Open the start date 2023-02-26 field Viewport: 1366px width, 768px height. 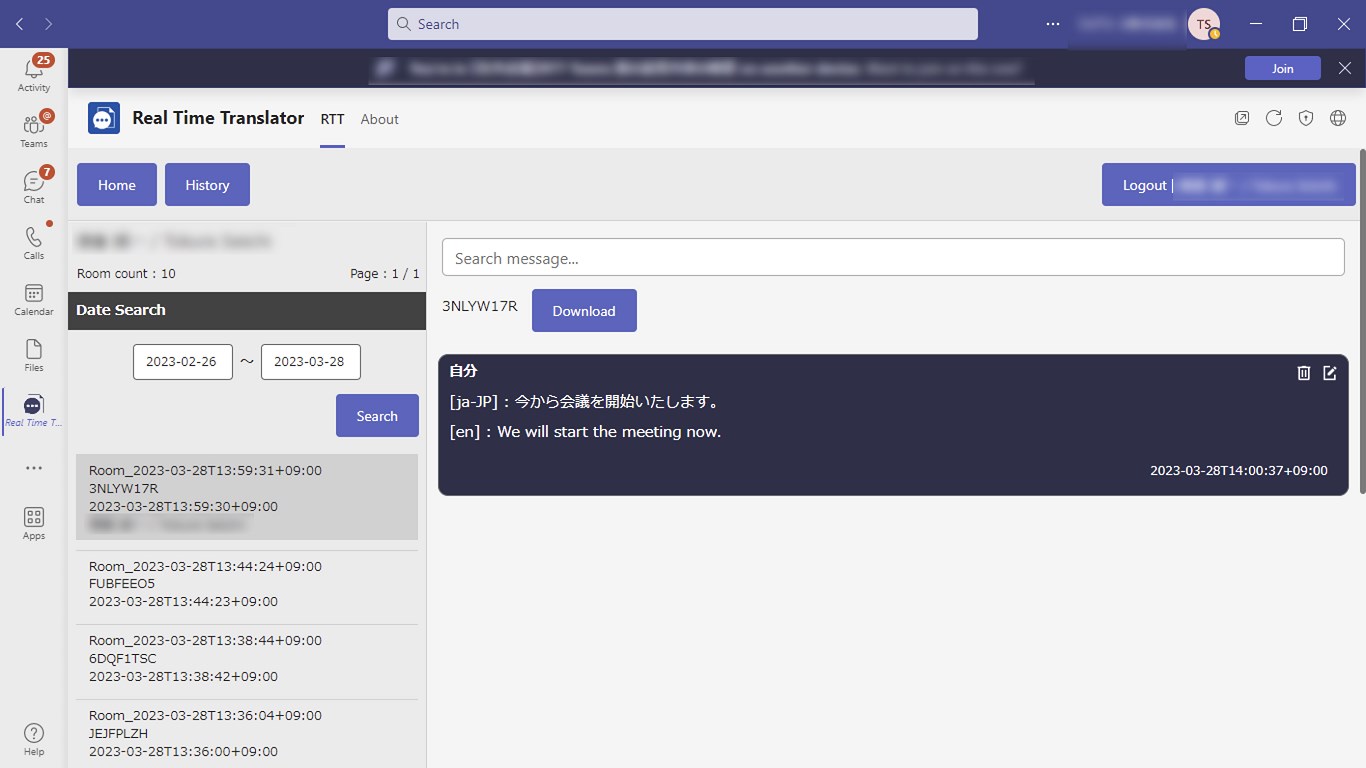click(x=182, y=362)
